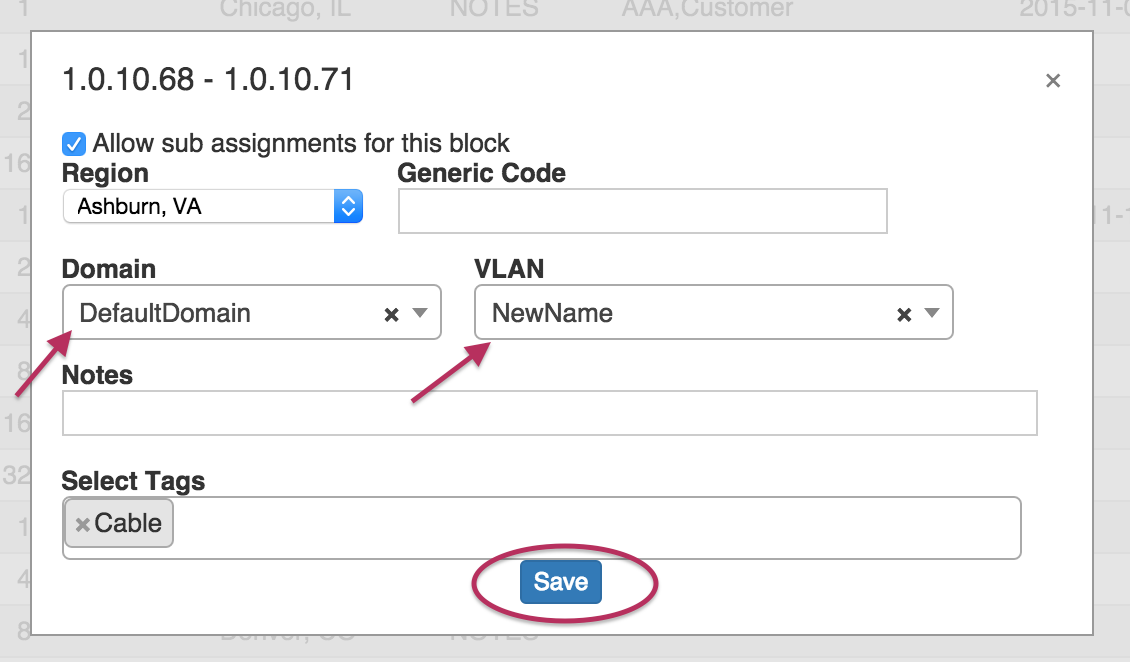Image resolution: width=1130 pixels, height=662 pixels.
Task: Click the NewName value in VLAN
Action: point(552,313)
